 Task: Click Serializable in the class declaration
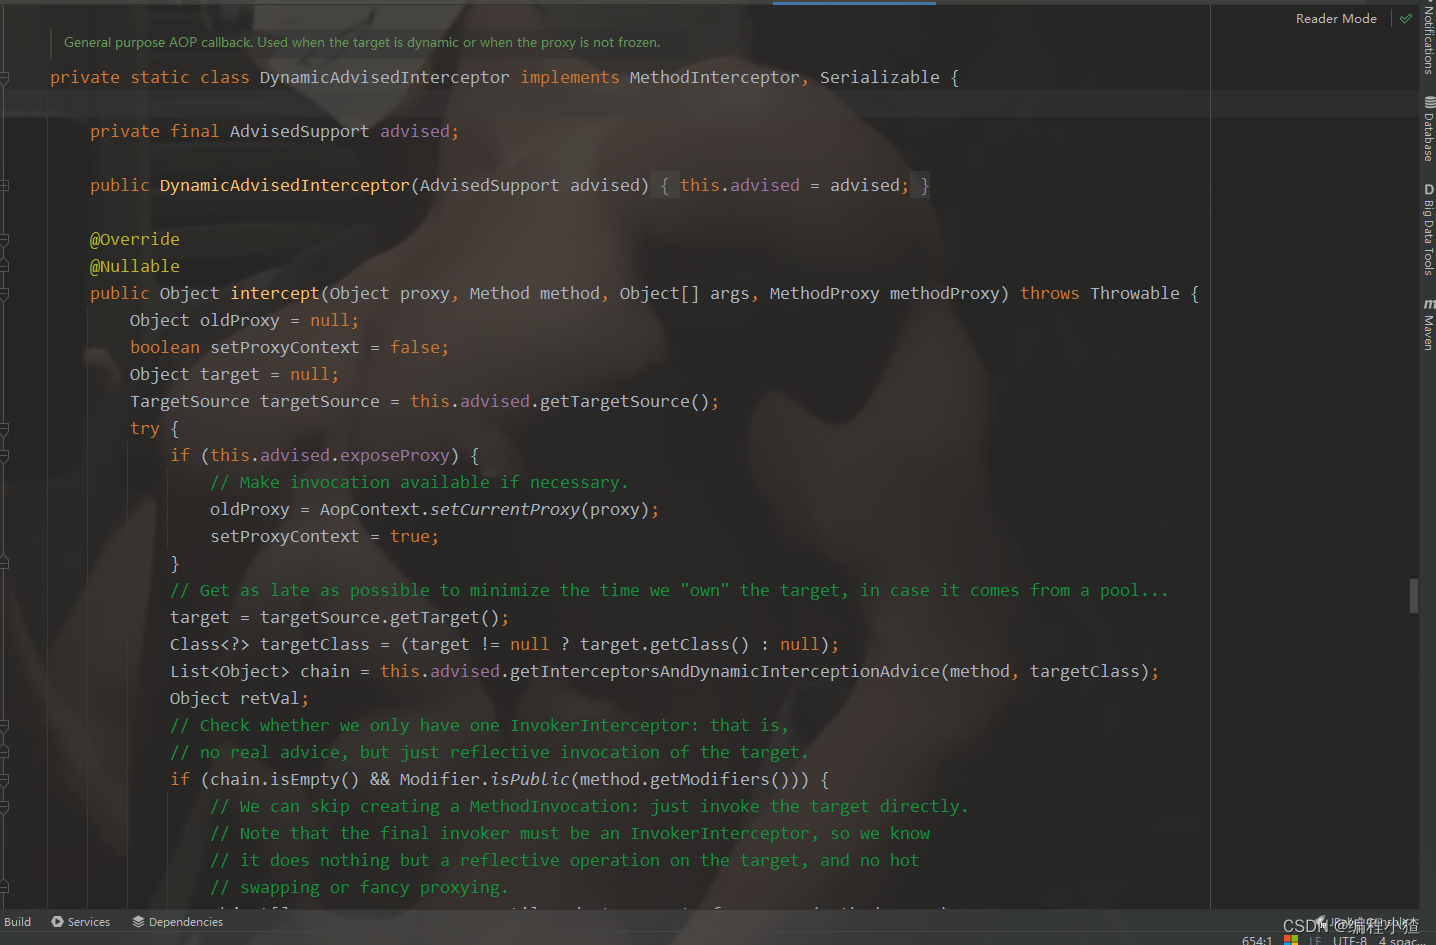point(880,78)
